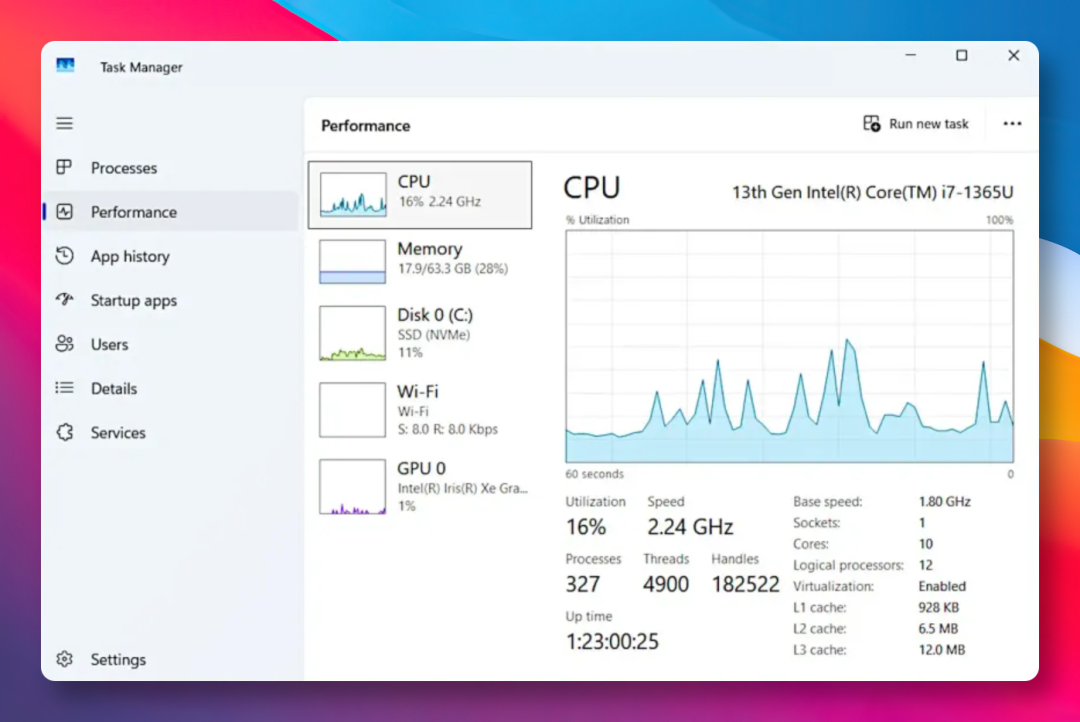Select the CPU summary card
Viewport: 1080px width, 722px height.
[420, 194]
